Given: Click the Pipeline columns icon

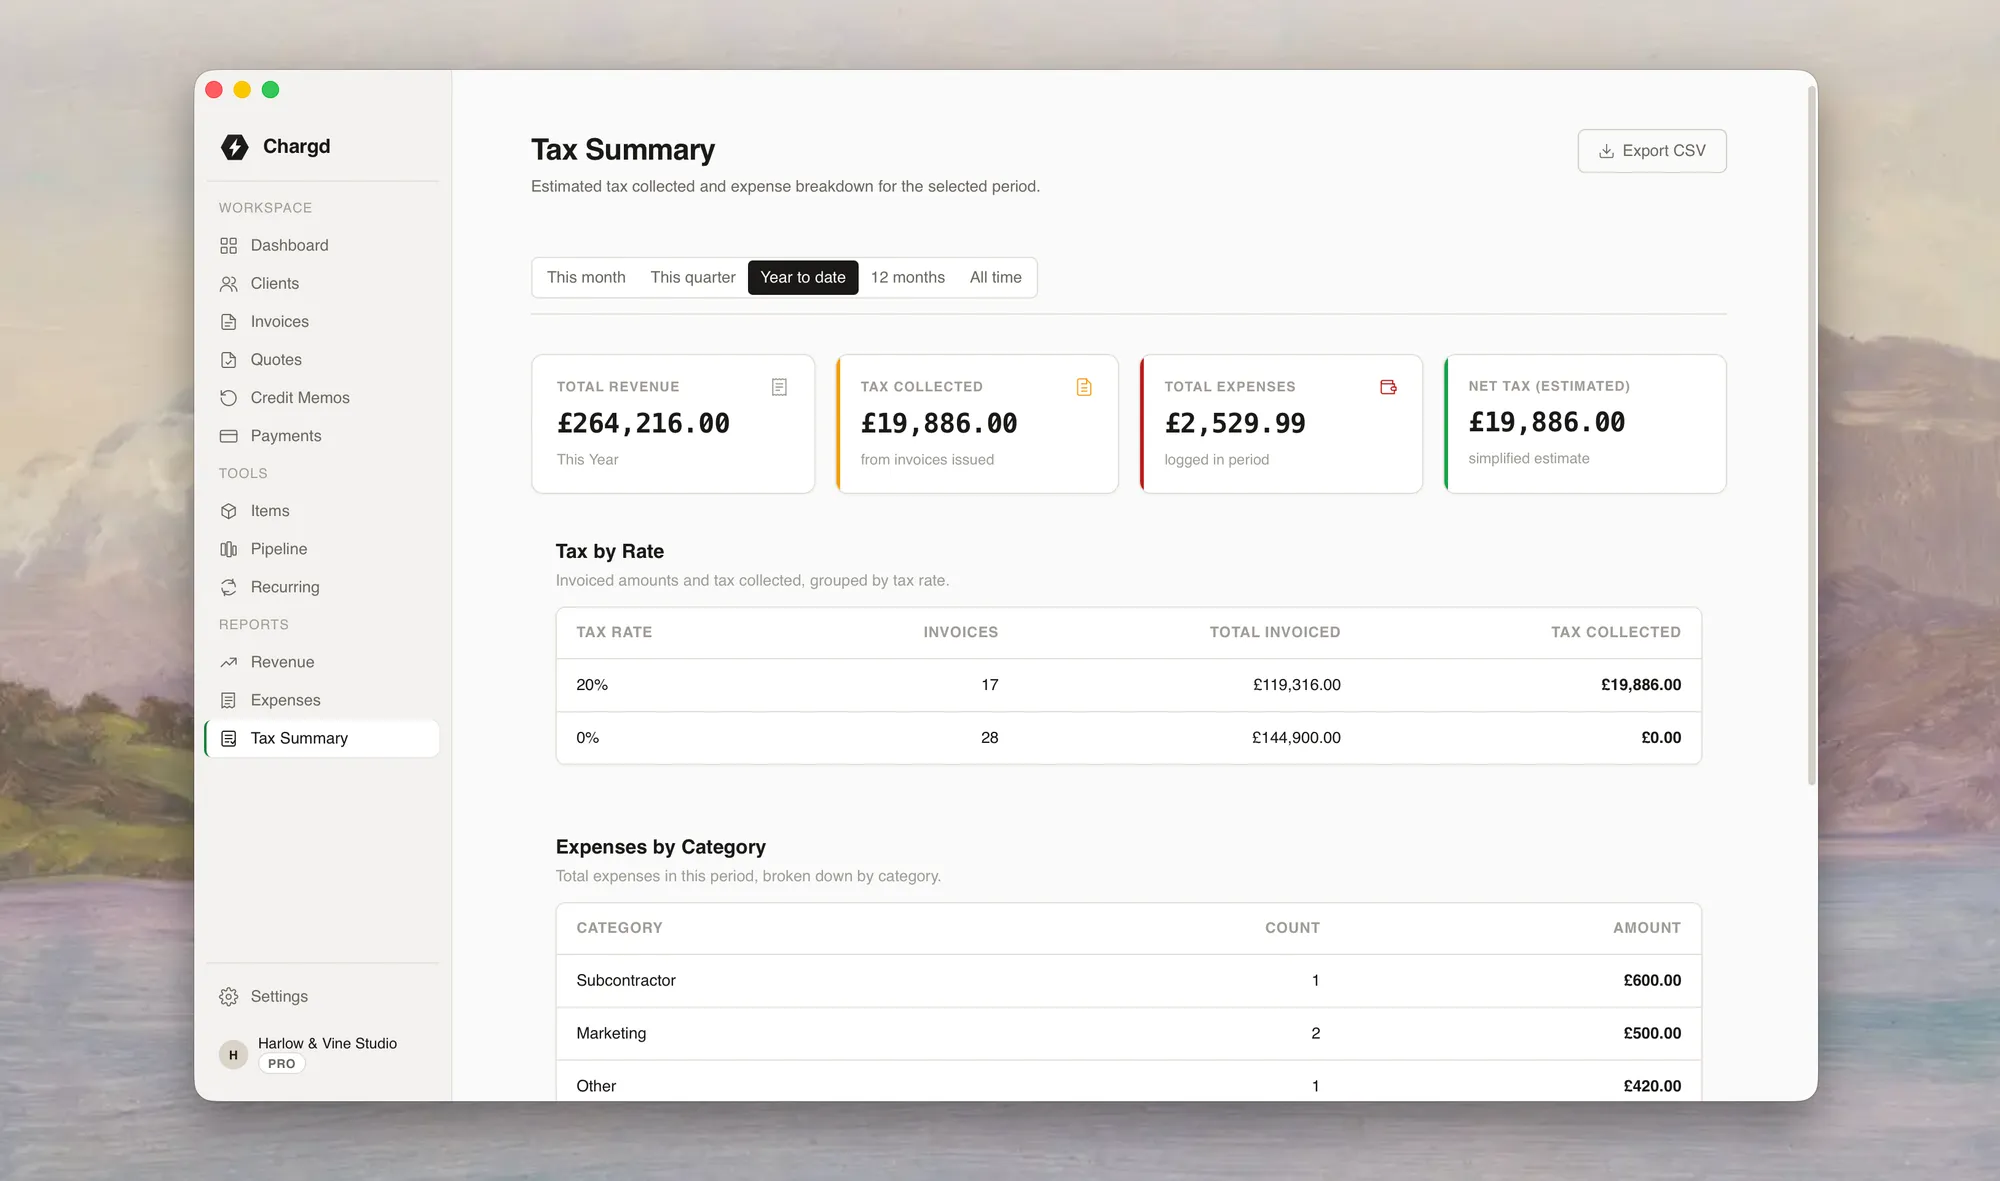Looking at the screenshot, I should (x=229, y=549).
